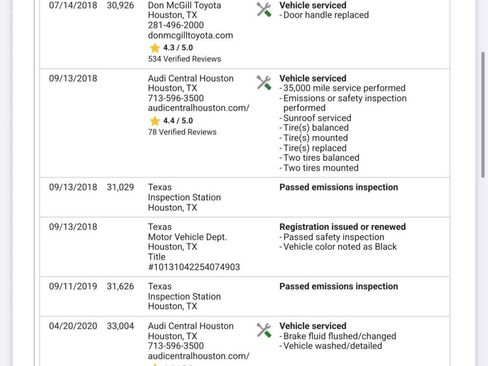Click Audi Central Houston name in 09/13/2018 row
The width and height of the screenshot is (488, 366).
[x=191, y=78]
